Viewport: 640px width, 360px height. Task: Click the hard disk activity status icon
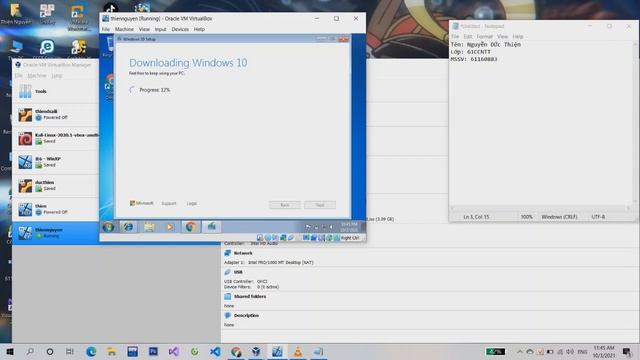[260, 238]
